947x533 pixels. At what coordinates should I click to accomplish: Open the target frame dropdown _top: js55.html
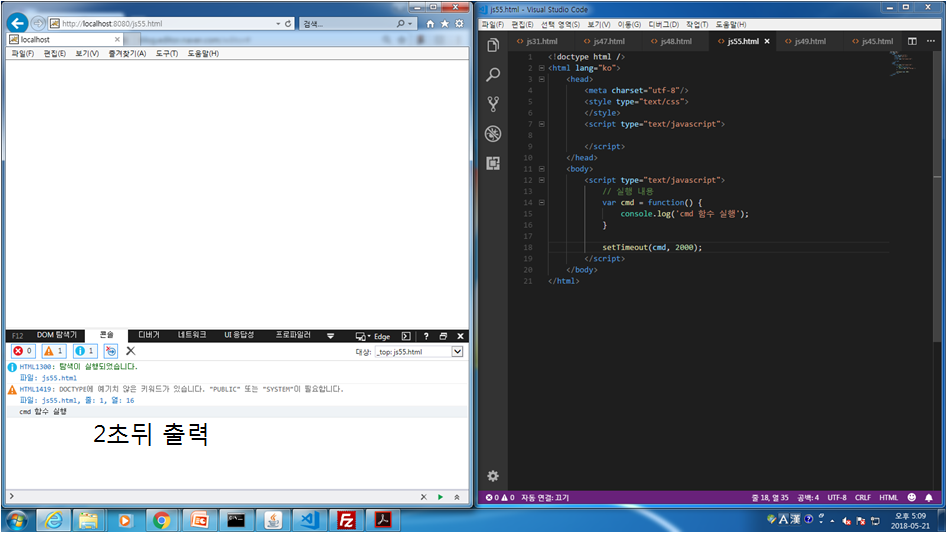click(x=419, y=351)
